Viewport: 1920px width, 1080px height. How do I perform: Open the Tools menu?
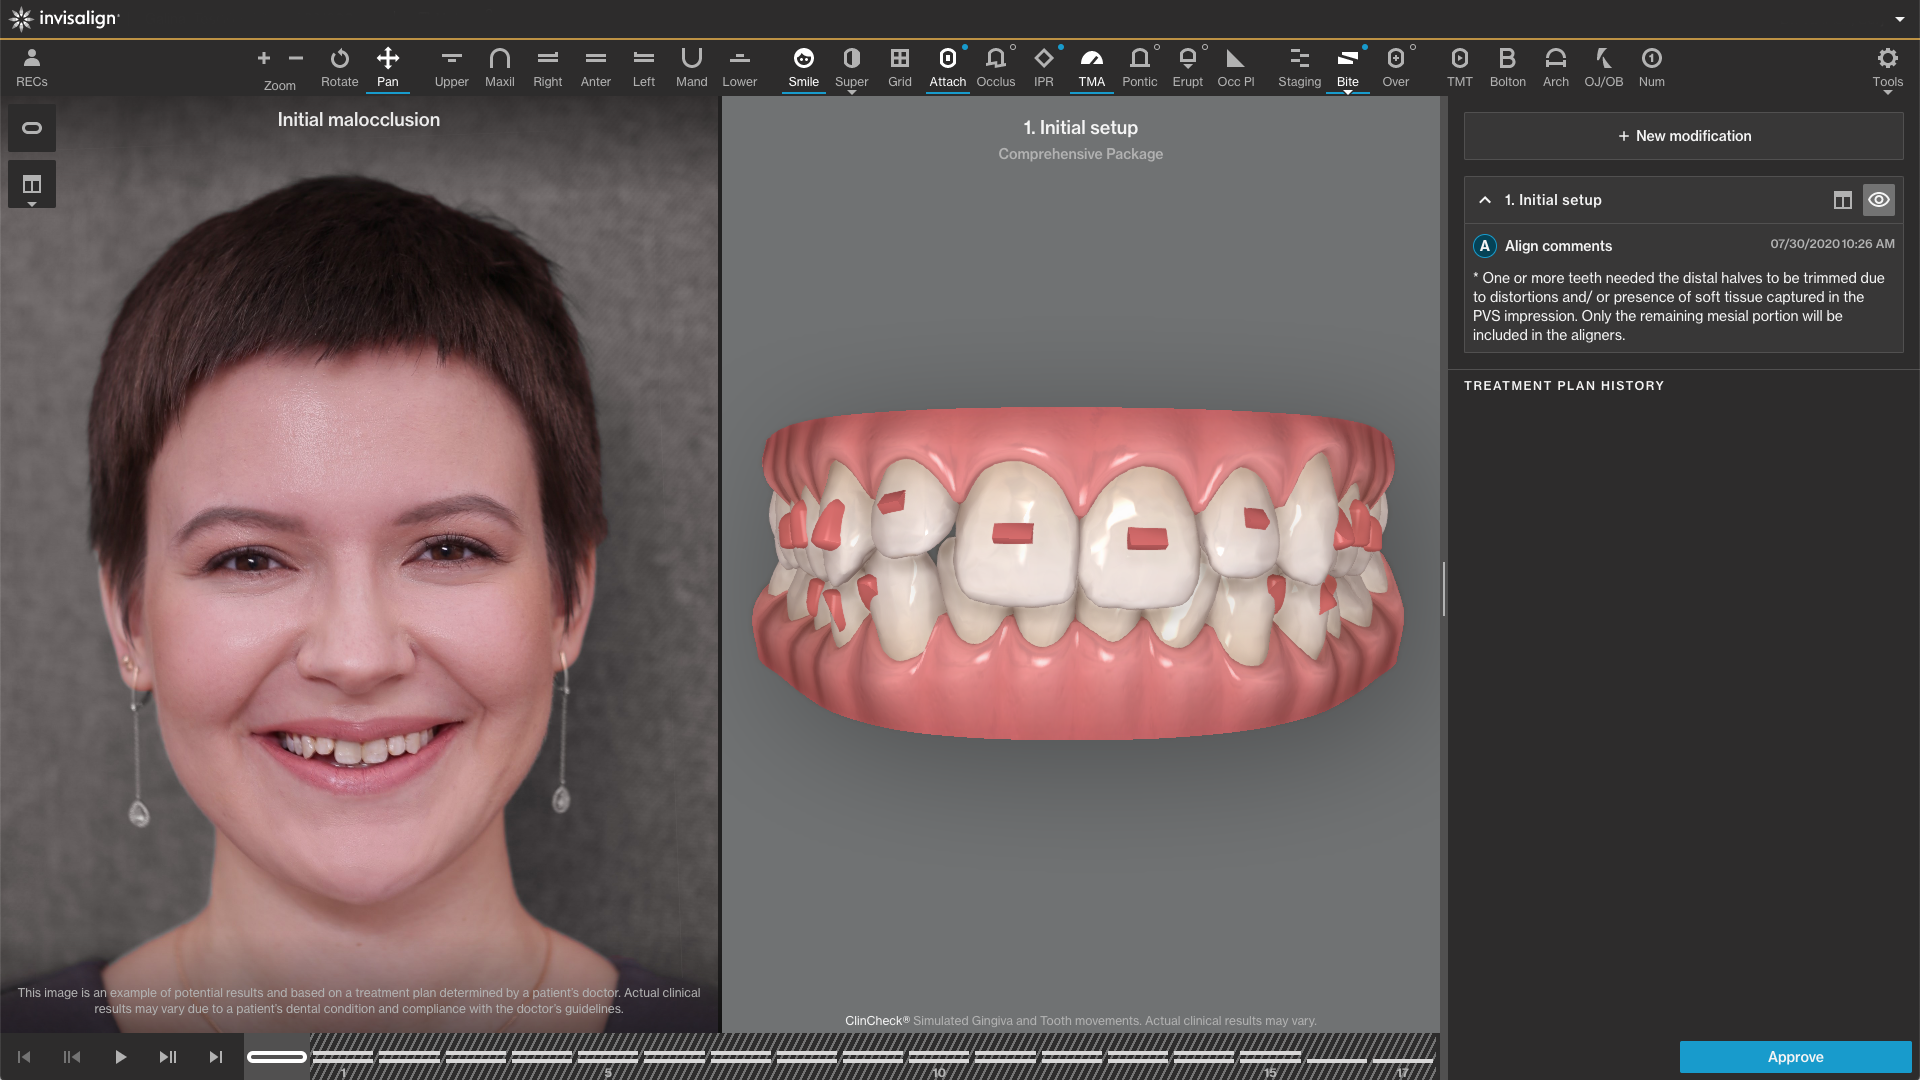[x=1888, y=66]
